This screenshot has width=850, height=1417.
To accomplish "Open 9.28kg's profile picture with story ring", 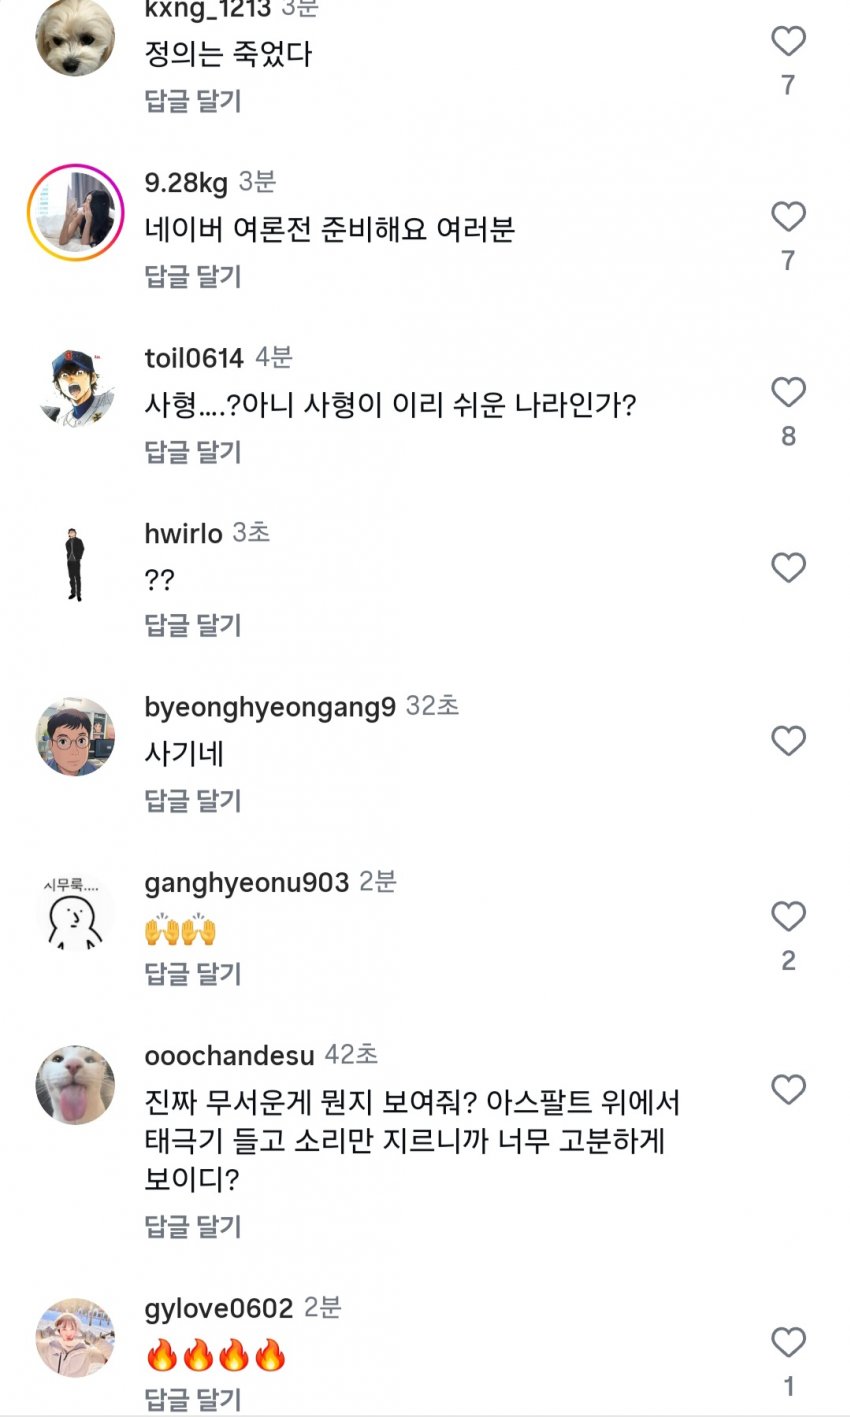I will (75, 212).
